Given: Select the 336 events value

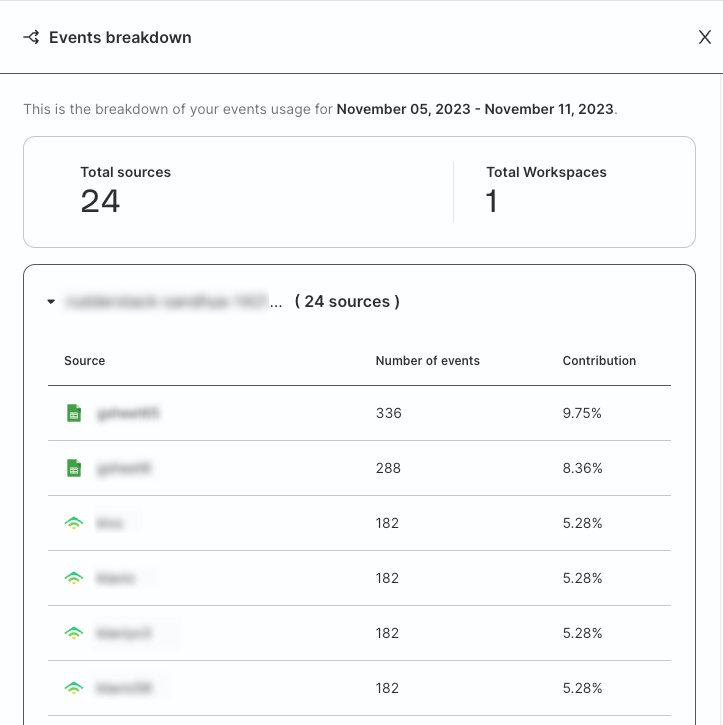Looking at the screenshot, I should 389,413.
